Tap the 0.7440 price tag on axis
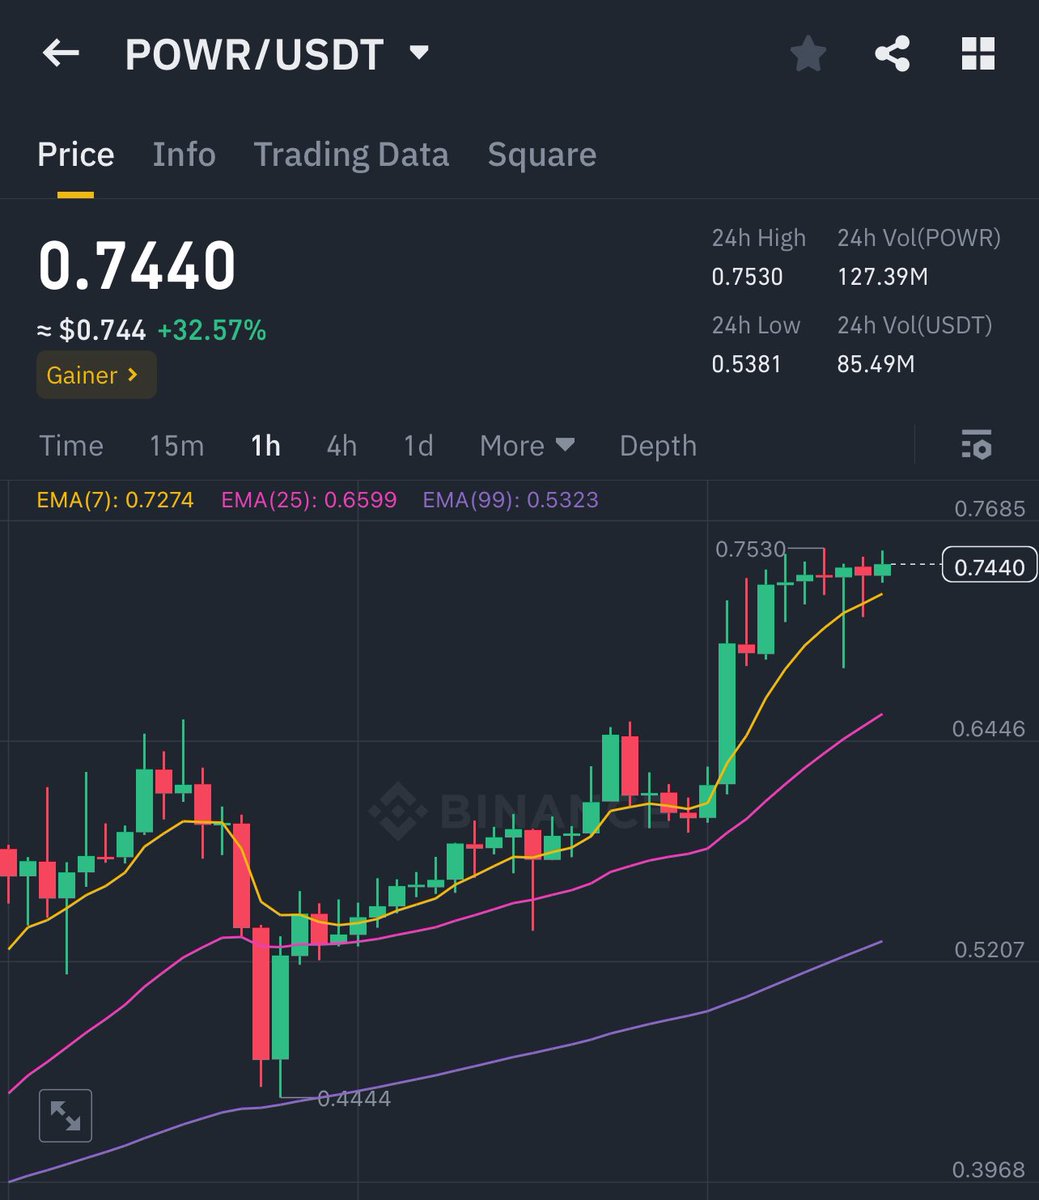The image size is (1039, 1200). 989,567
